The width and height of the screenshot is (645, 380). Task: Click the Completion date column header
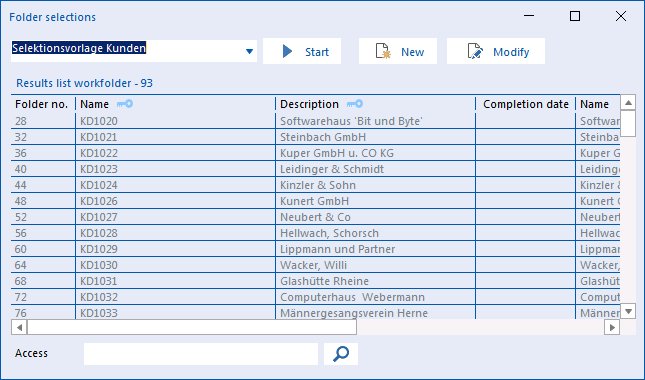(x=526, y=104)
